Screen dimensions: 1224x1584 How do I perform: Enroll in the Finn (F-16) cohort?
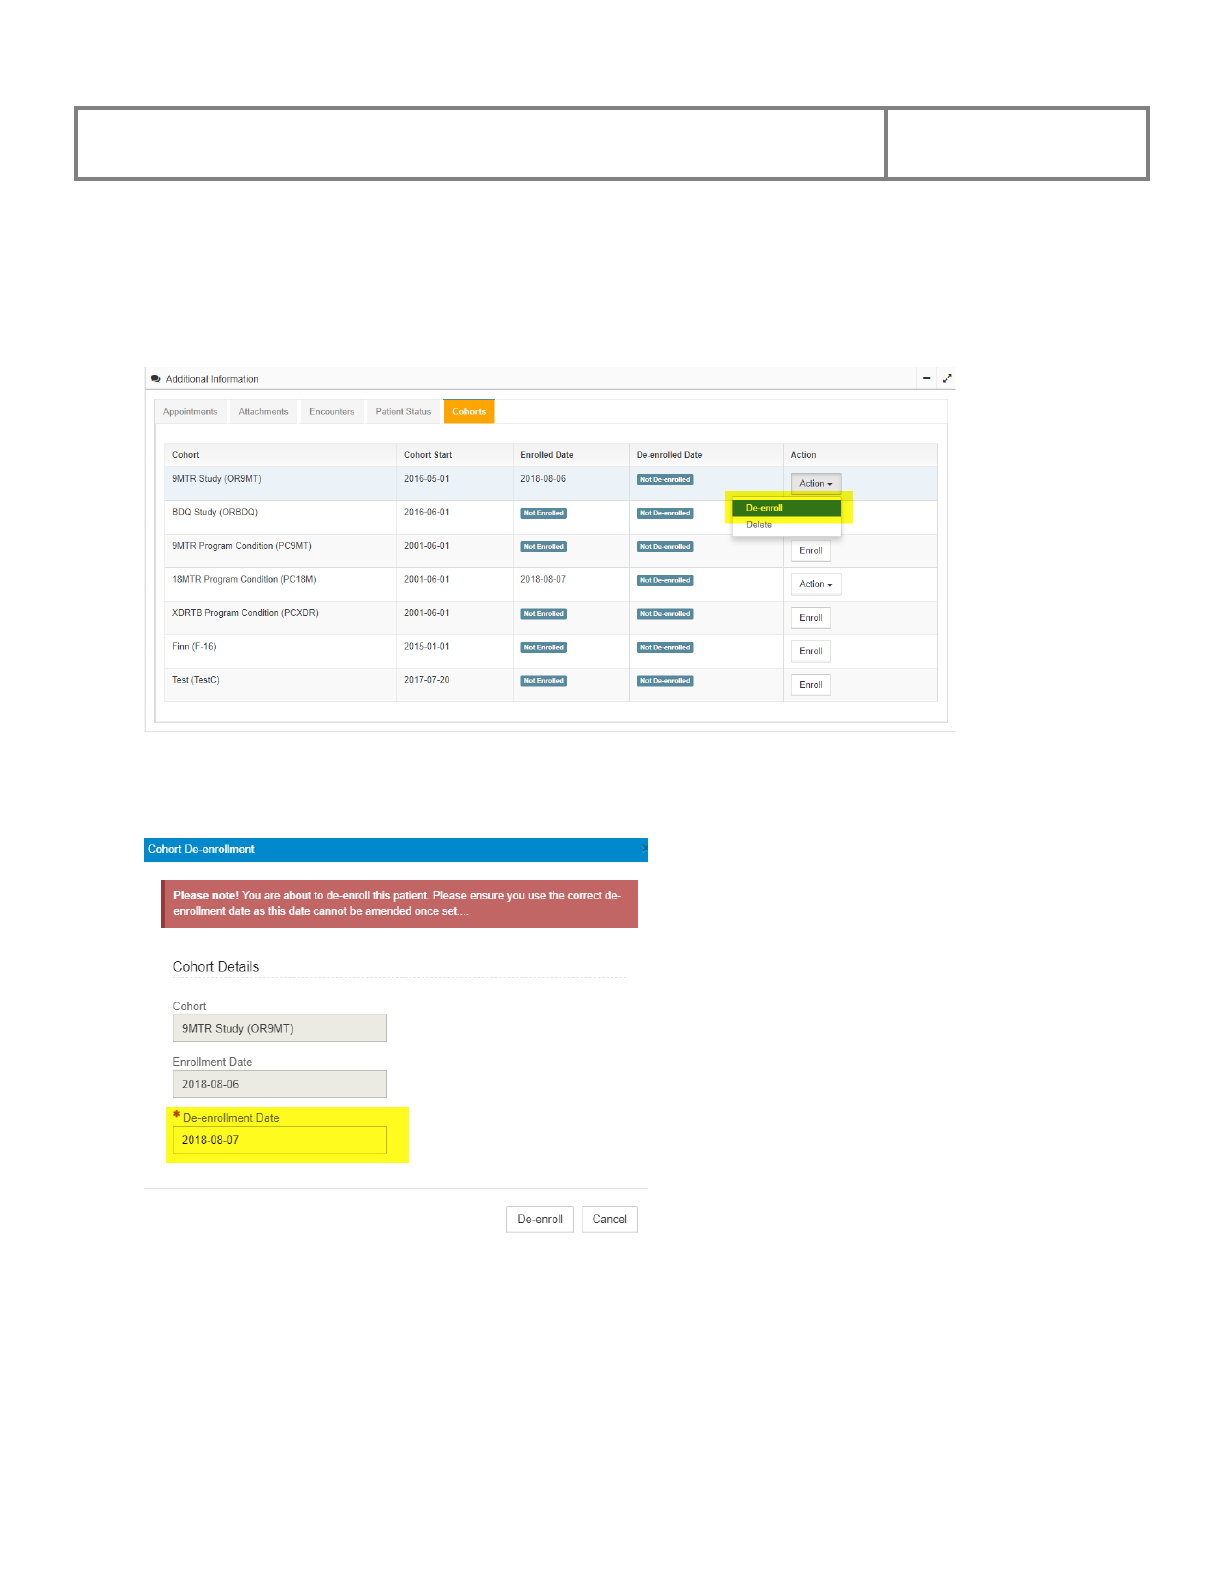click(x=811, y=651)
